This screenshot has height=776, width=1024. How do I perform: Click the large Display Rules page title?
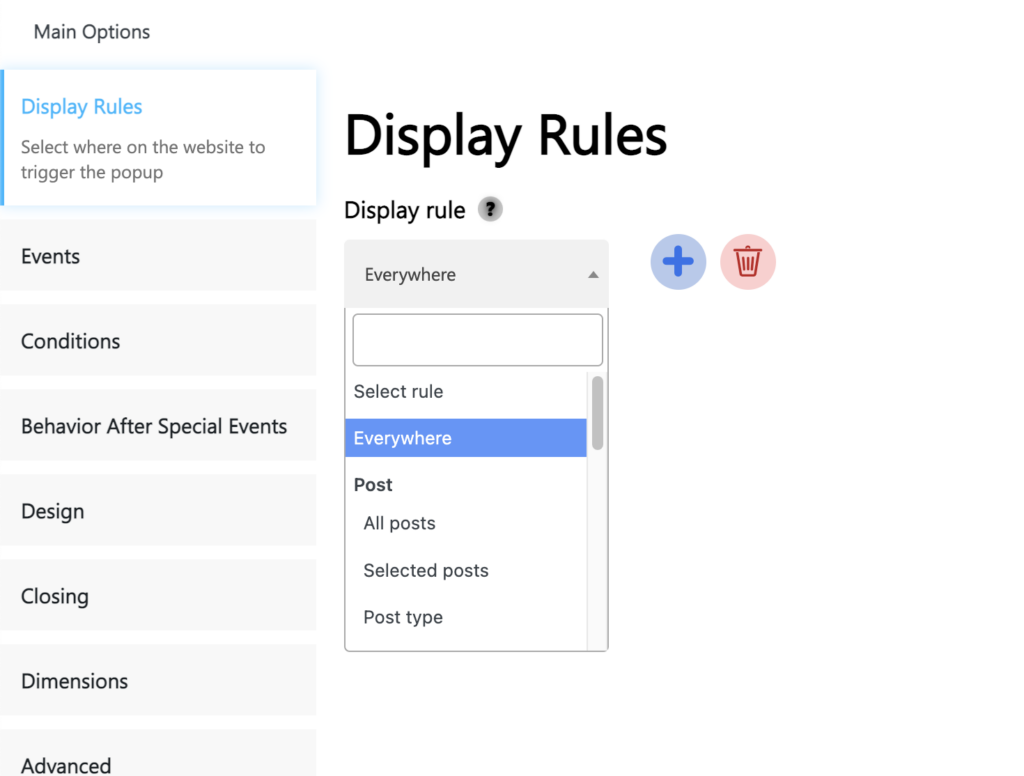click(x=506, y=137)
